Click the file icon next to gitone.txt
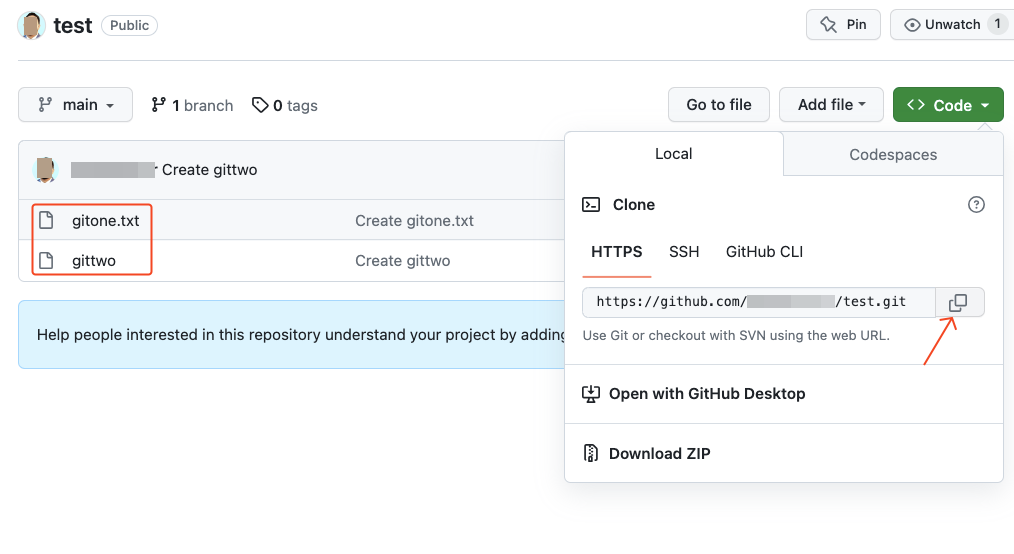 46,220
